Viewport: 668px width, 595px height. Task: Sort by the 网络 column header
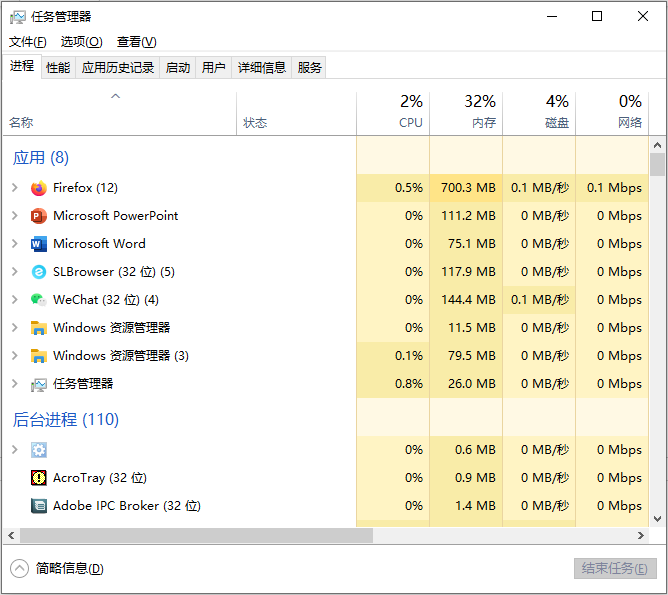click(612, 114)
